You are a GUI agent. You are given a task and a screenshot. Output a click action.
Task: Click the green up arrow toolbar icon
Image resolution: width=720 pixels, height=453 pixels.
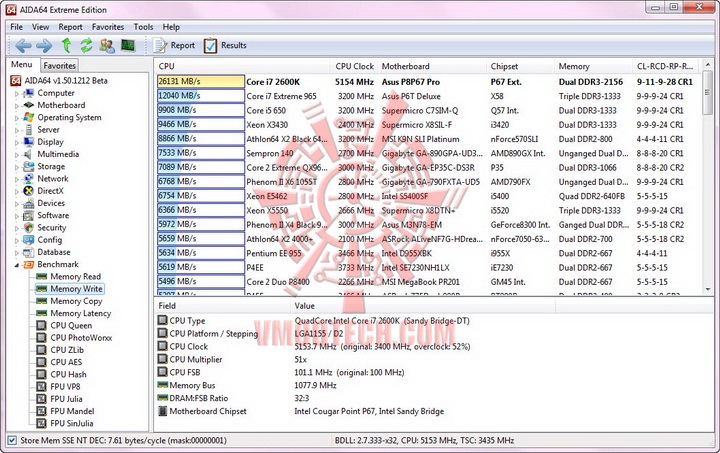pyautogui.click(x=66, y=45)
